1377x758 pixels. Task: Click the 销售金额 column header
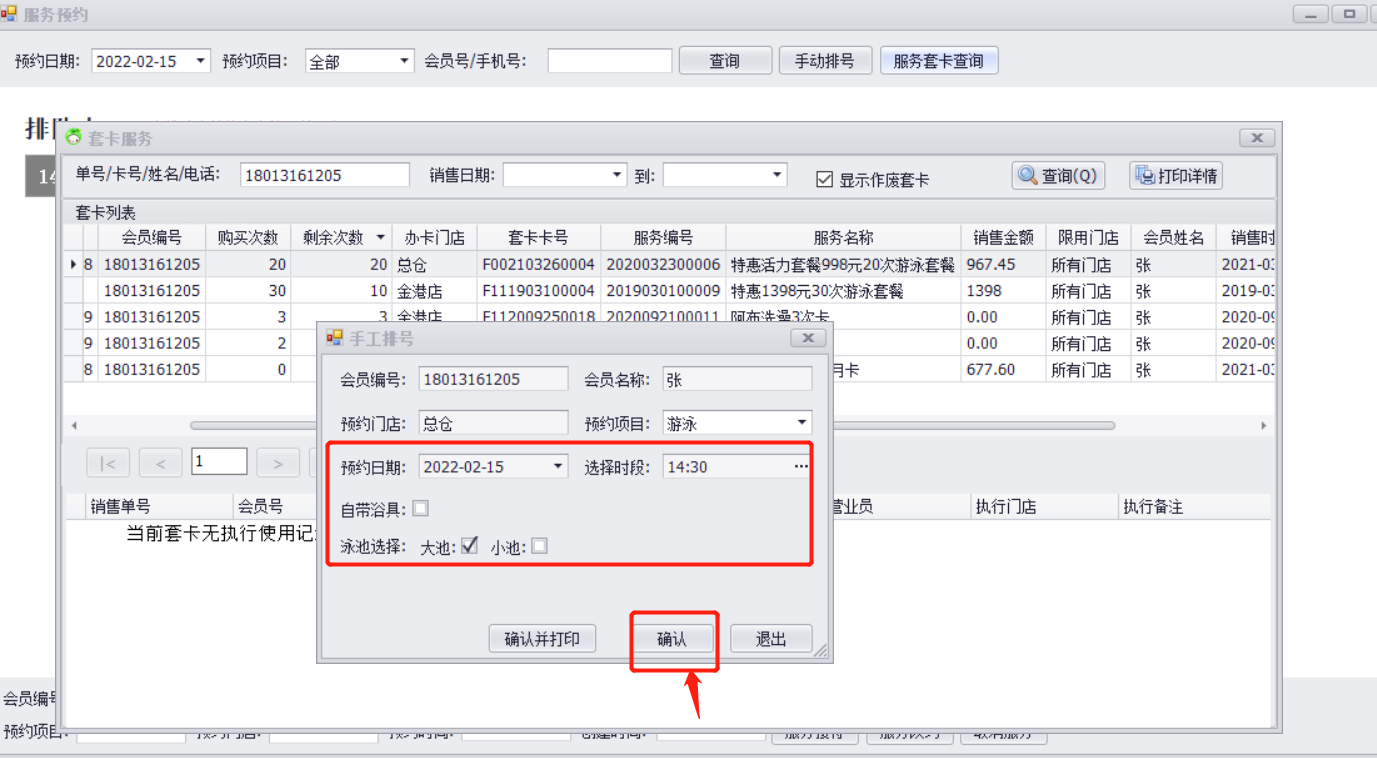(1004, 238)
